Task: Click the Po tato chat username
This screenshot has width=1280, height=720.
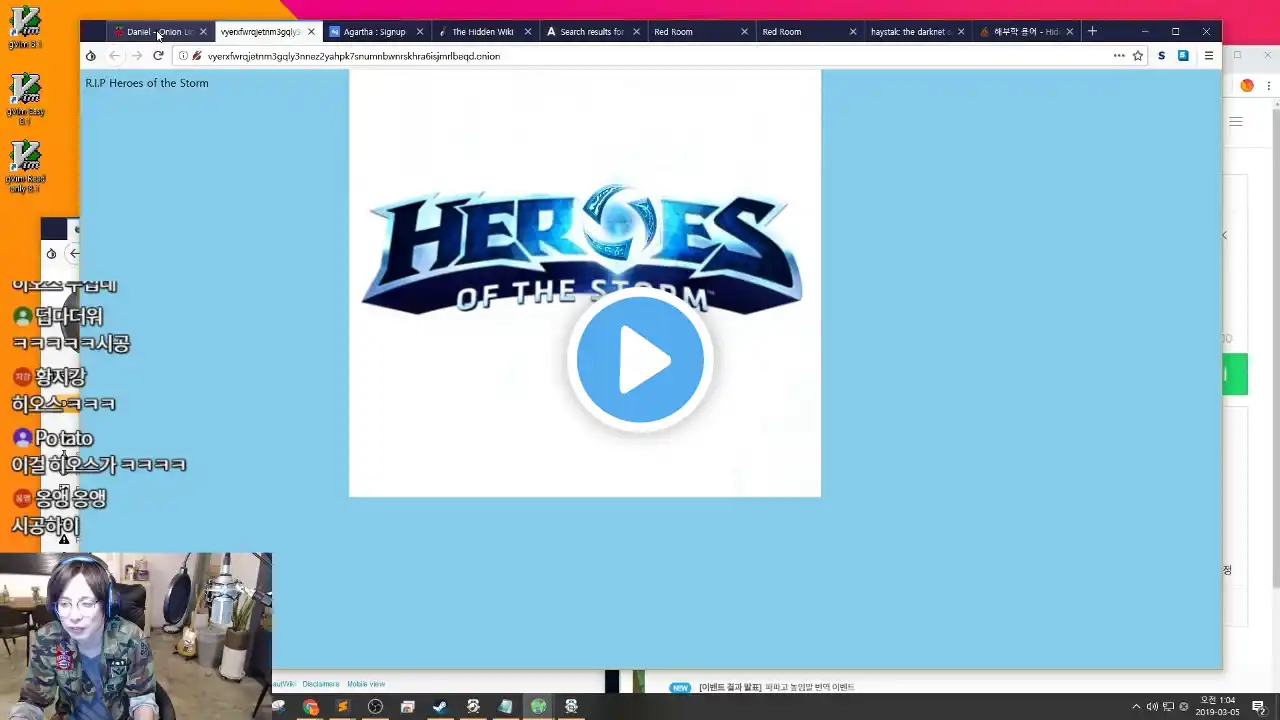Action: tap(64, 438)
